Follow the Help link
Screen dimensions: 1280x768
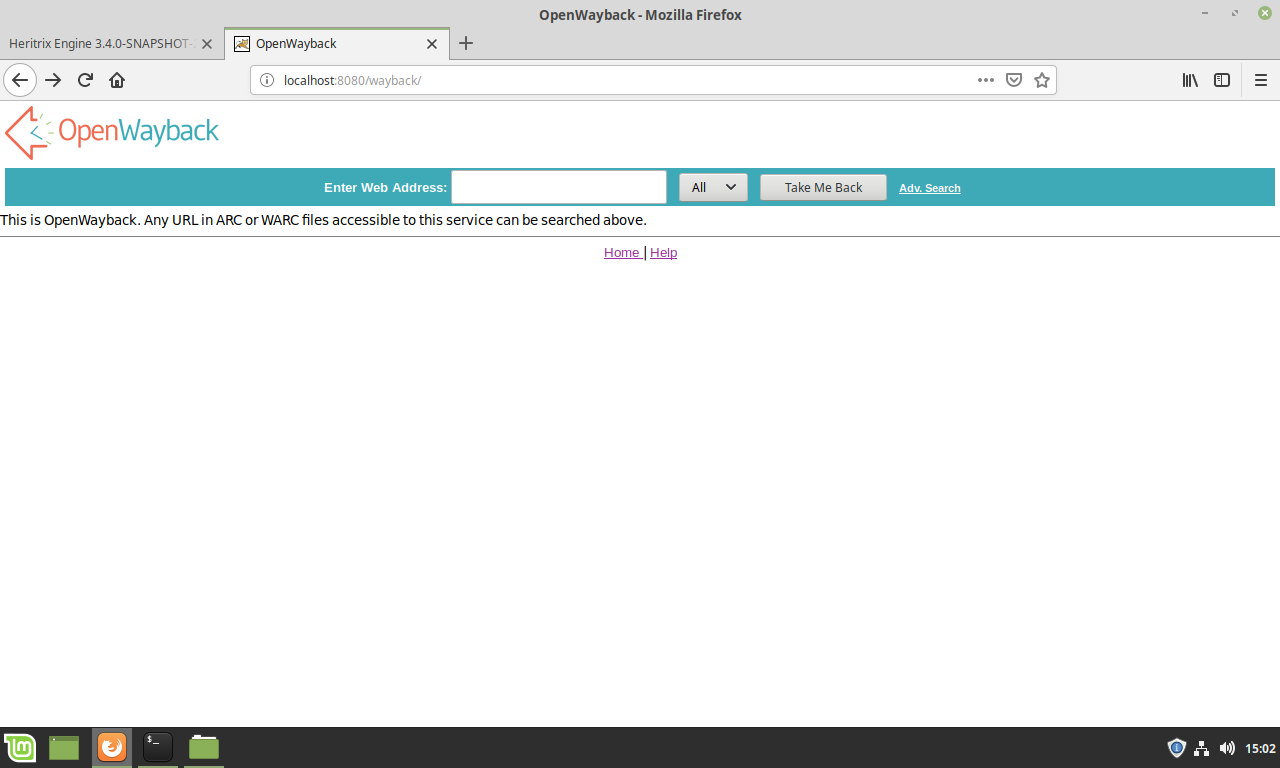coord(663,253)
